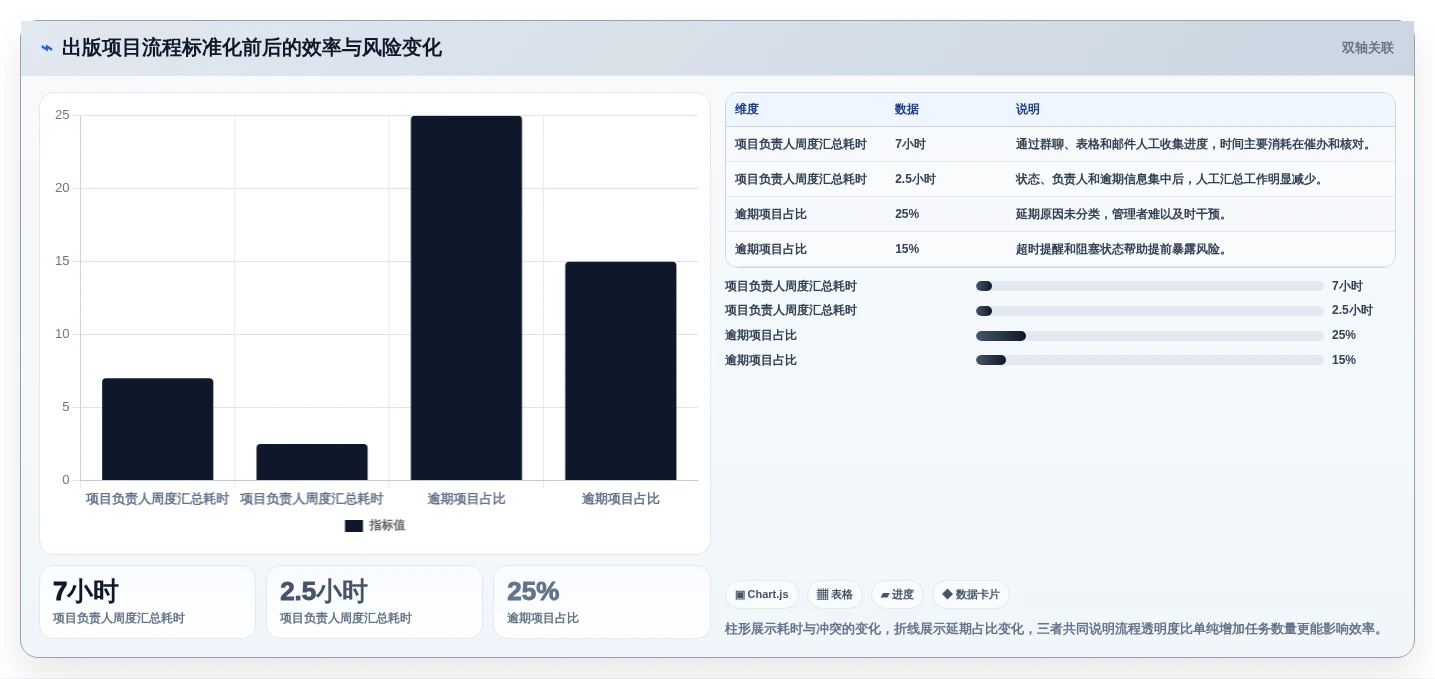This screenshot has height=679, width=1435.
Task: Select the 表格 chip
Action: click(835, 594)
